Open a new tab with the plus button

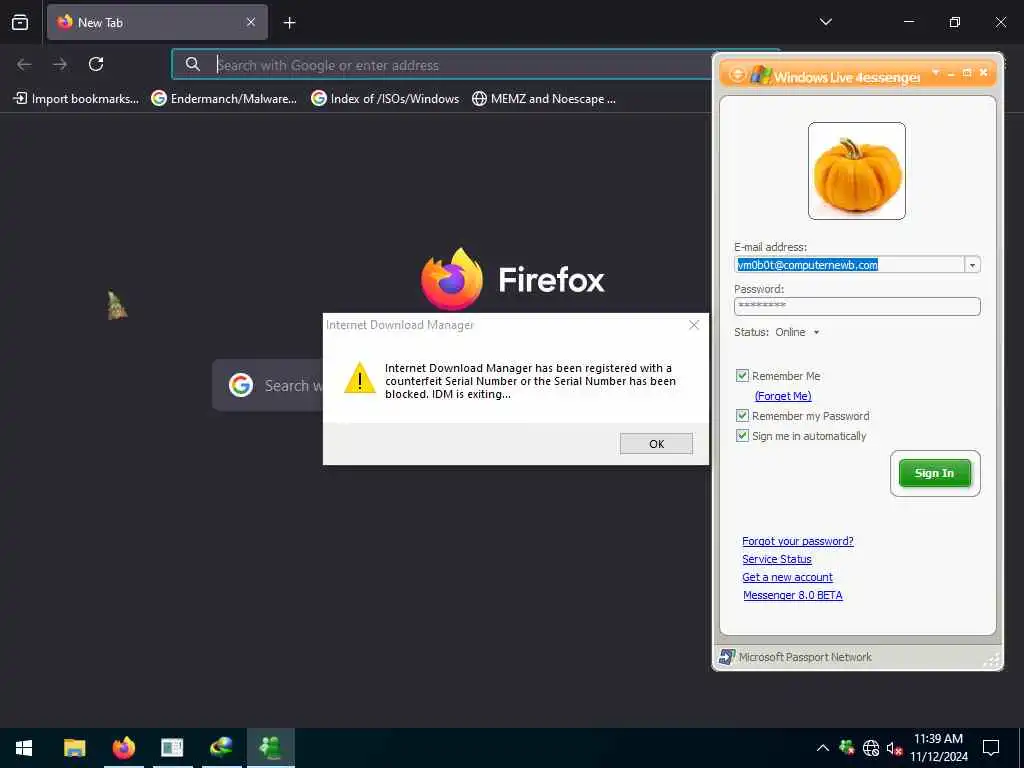(x=289, y=23)
